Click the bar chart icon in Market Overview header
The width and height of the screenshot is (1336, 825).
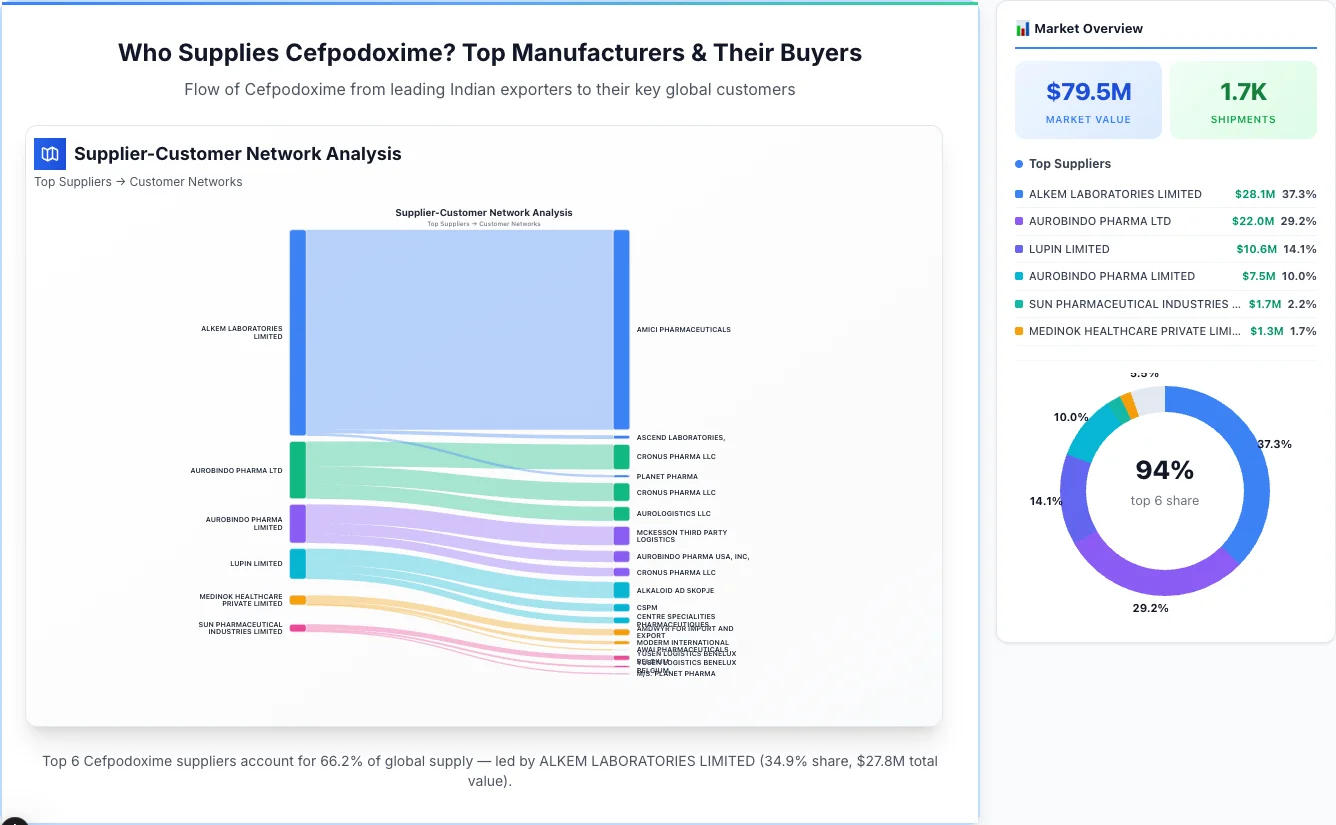(1022, 29)
